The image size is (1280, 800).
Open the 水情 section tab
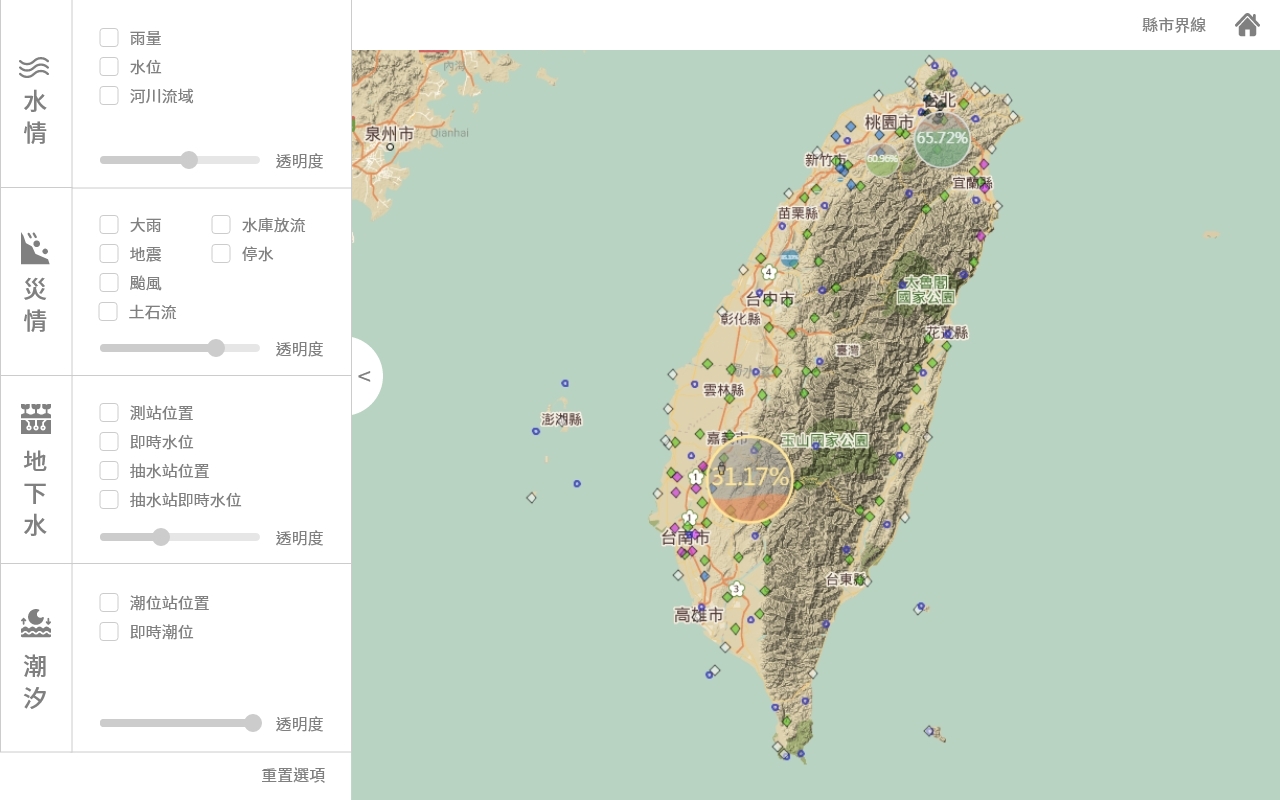pos(36,94)
